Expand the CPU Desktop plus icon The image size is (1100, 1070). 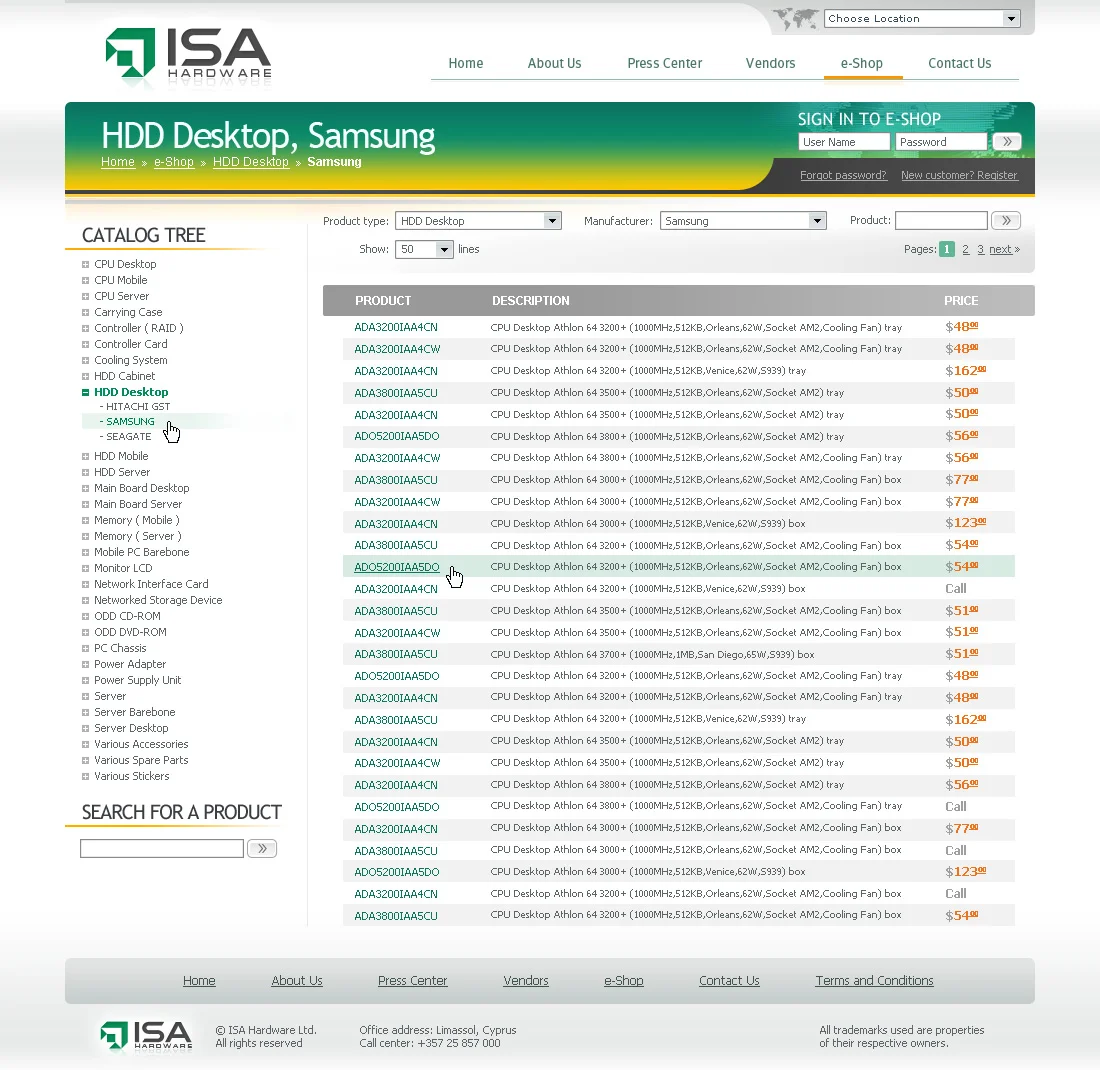(x=86, y=265)
